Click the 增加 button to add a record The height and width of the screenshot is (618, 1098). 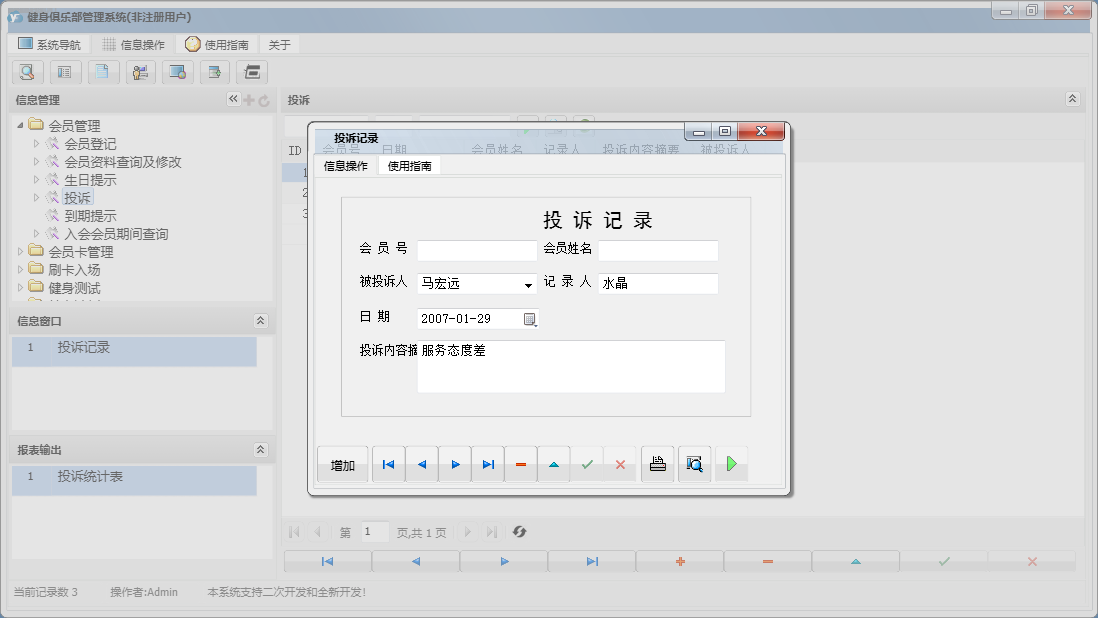click(x=342, y=464)
